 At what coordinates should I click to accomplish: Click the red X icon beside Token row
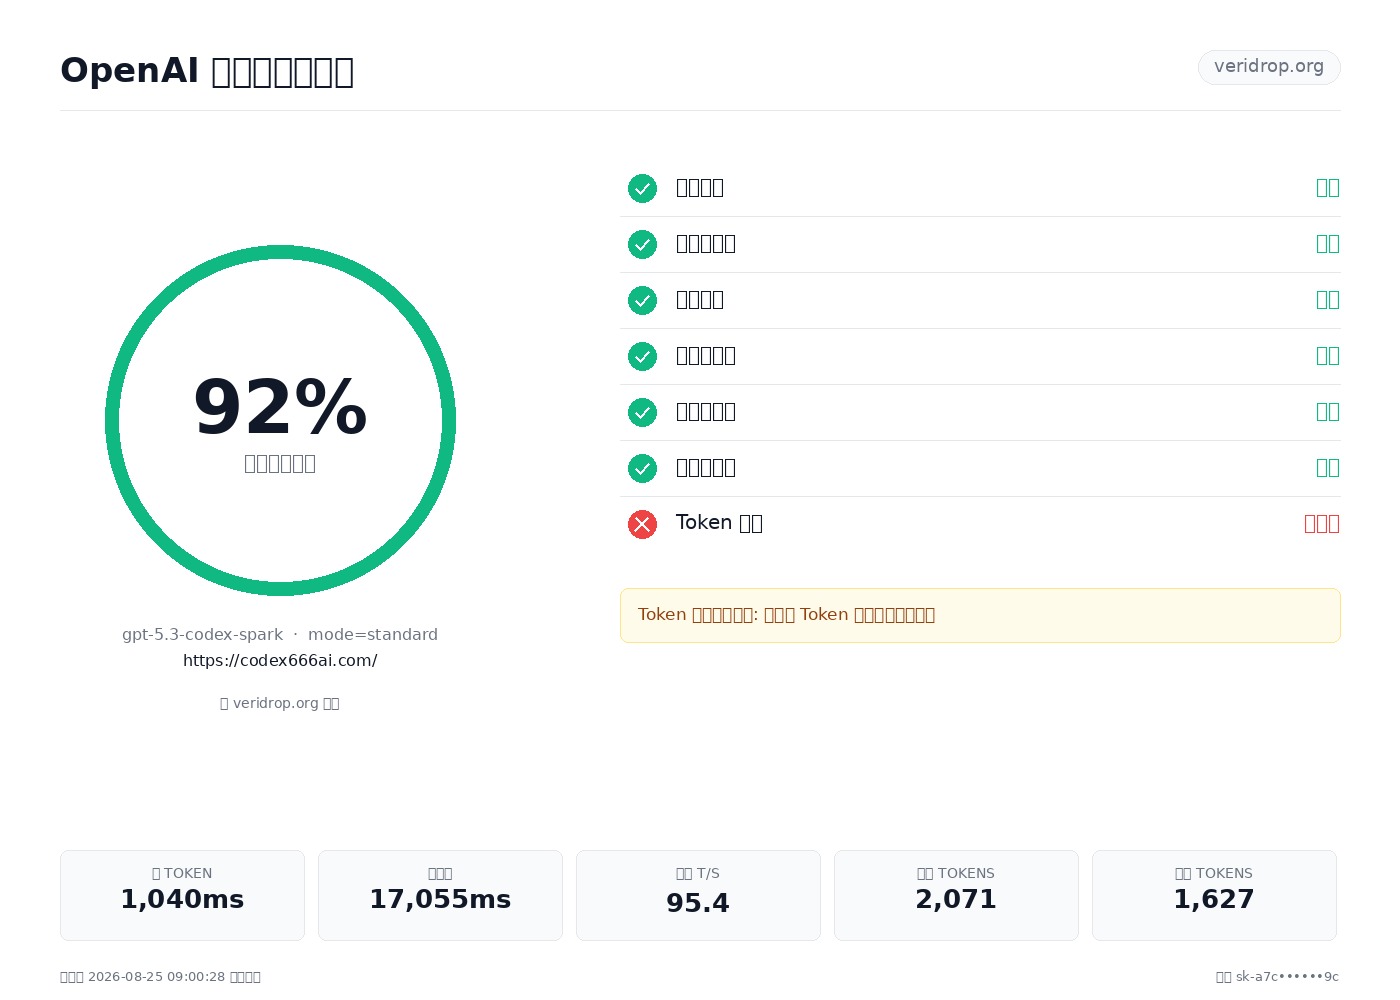pyautogui.click(x=642, y=524)
